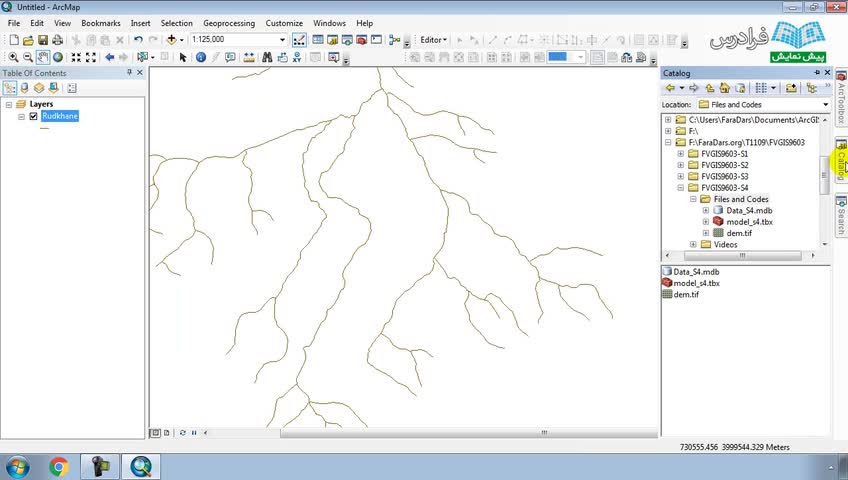Open the Geoprocessing menu
The width and height of the screenshot is (848, 480).
coord(229,23)
